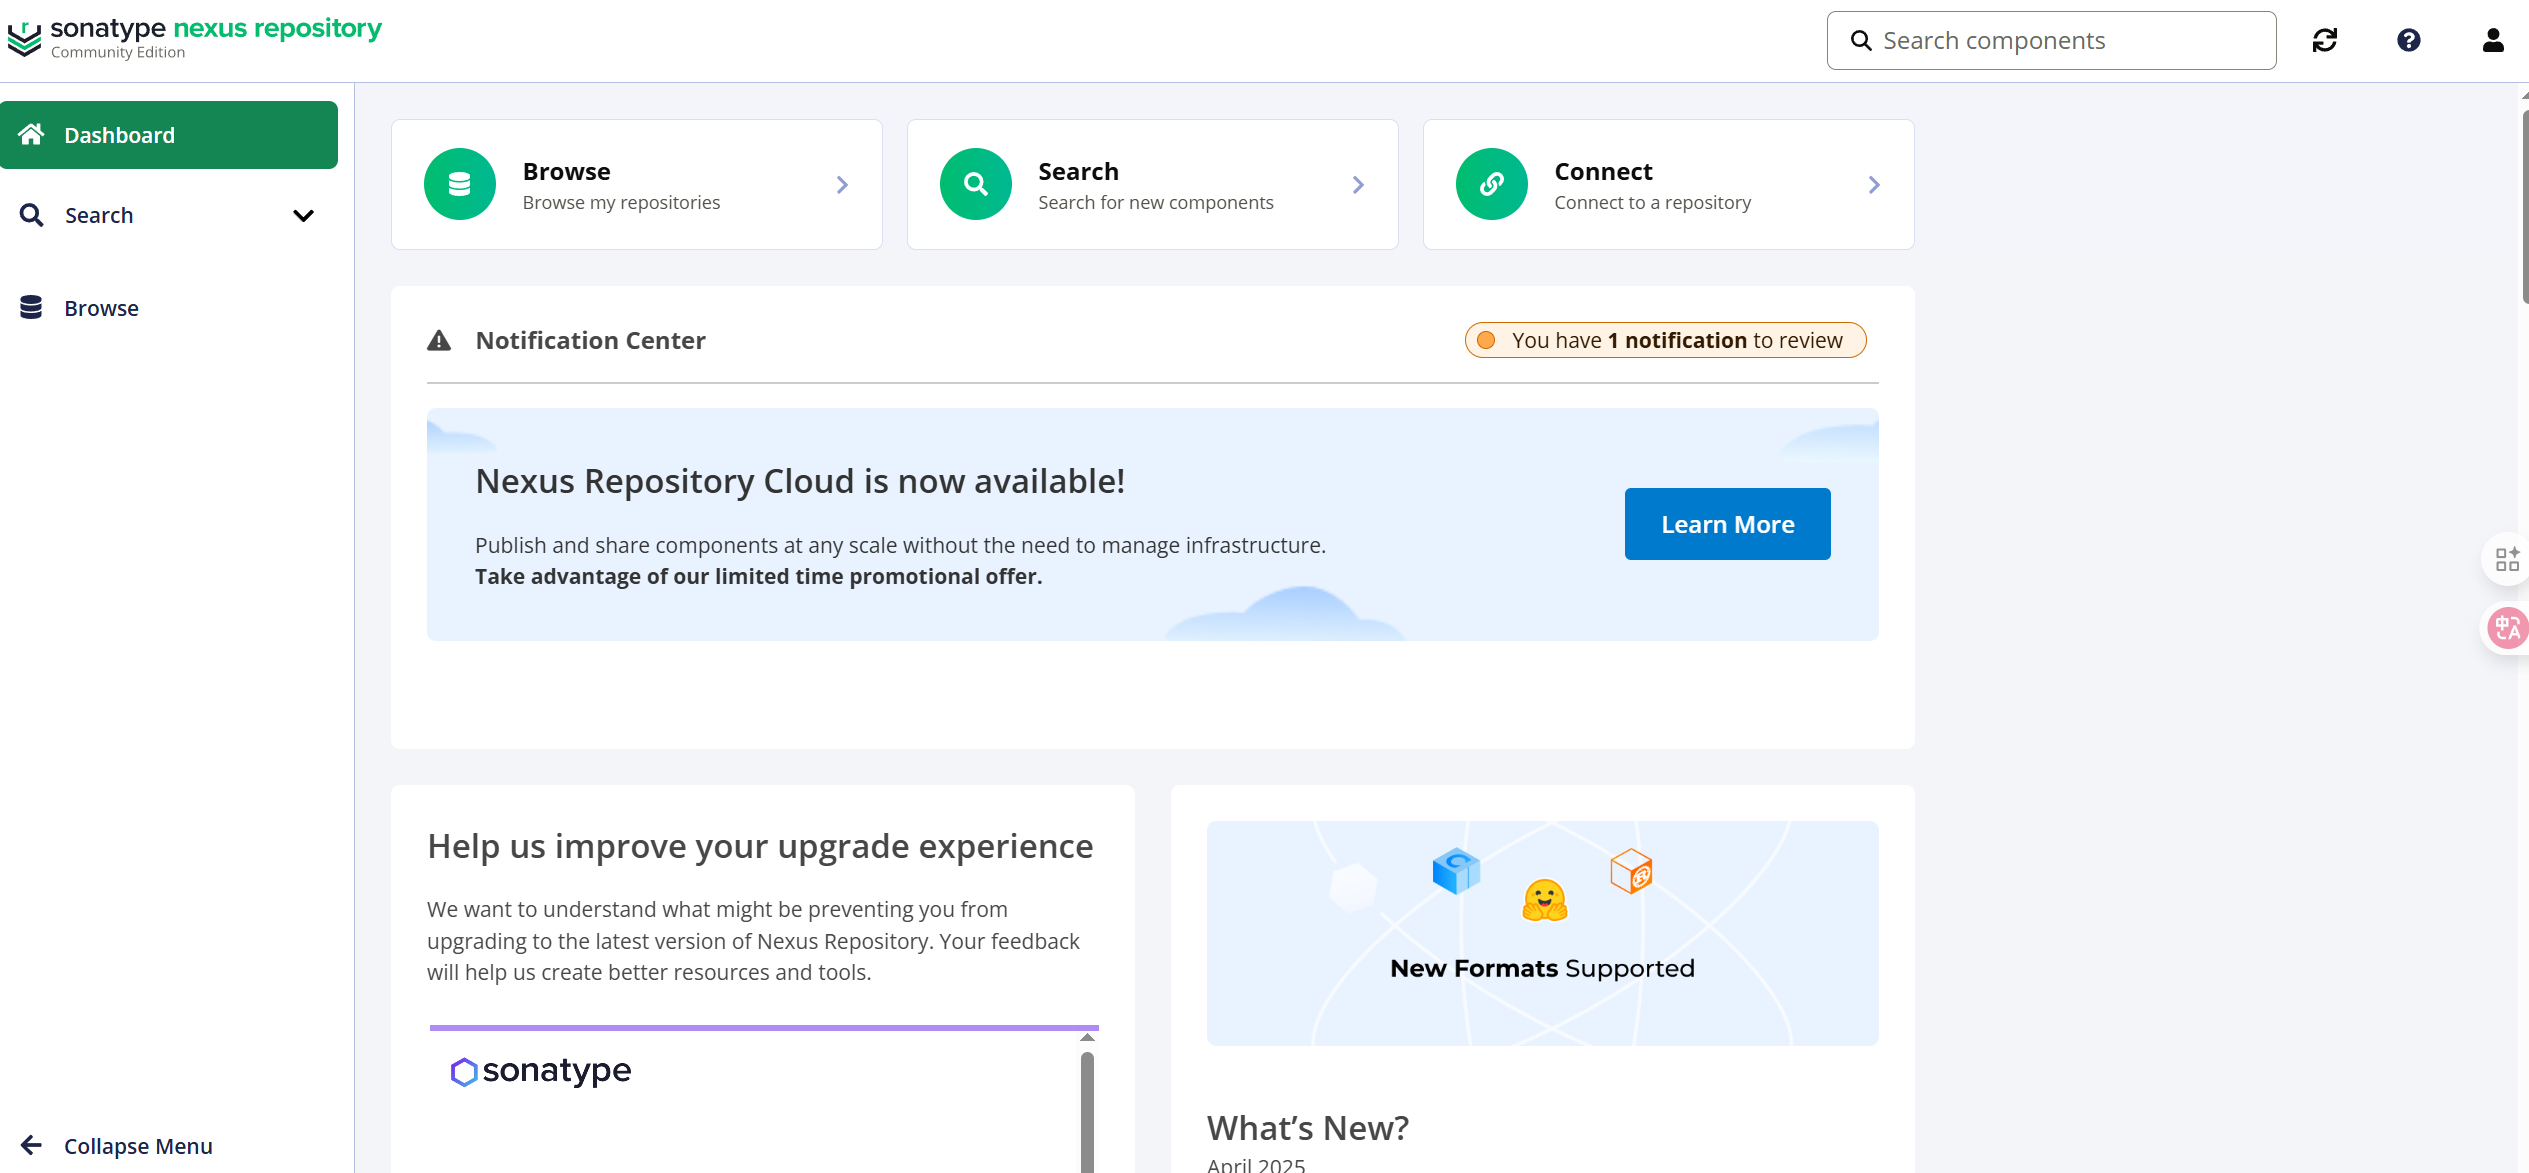Open the Connect to a repository card
The image size is (2529, 1173).
tap(1669, 185)
